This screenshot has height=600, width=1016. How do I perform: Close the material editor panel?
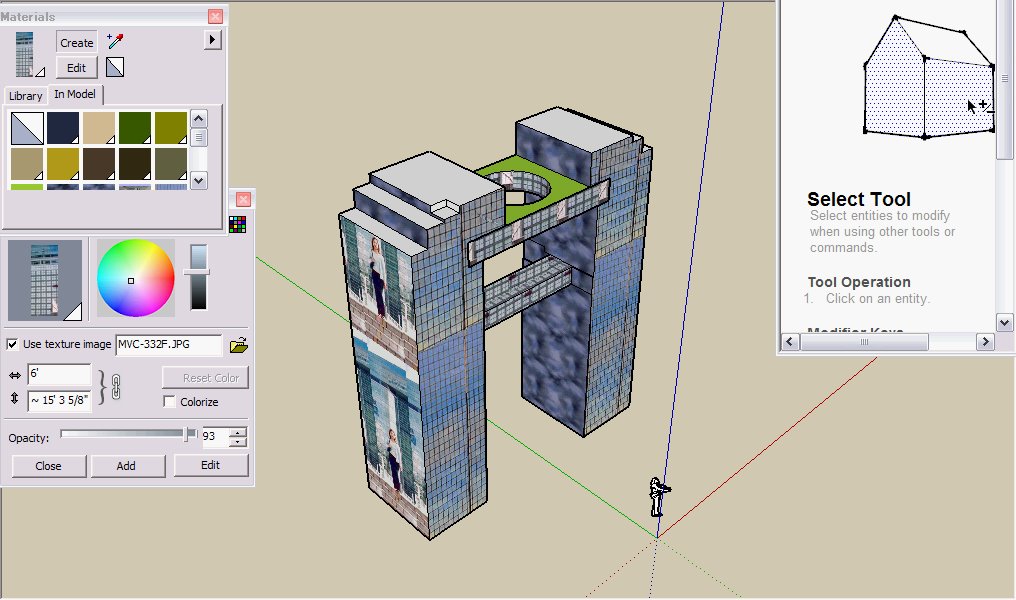(243, 199)
